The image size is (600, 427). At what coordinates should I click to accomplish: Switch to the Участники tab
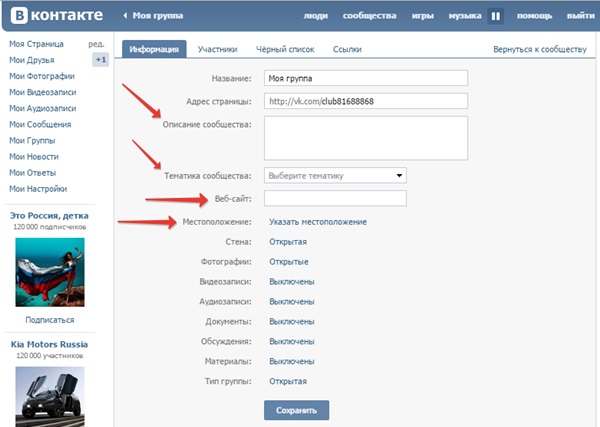[217, 49]
